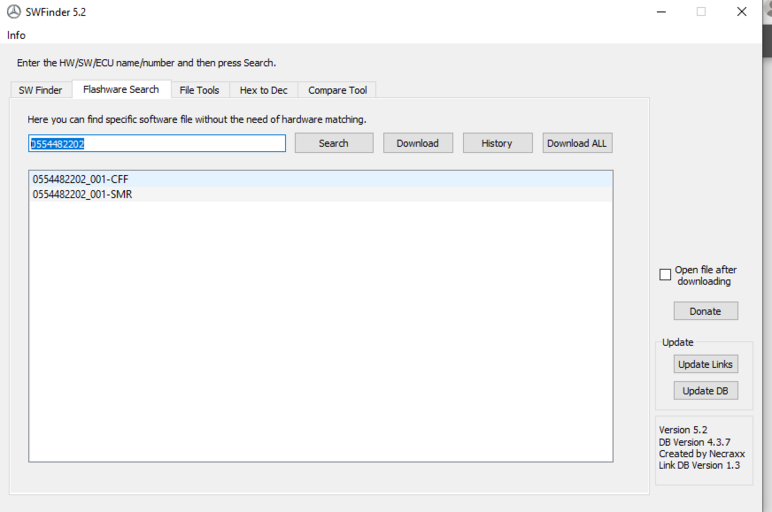Click the Donate button
The height and width of the screenshot is (512, 772).
(x=705, y=311)
